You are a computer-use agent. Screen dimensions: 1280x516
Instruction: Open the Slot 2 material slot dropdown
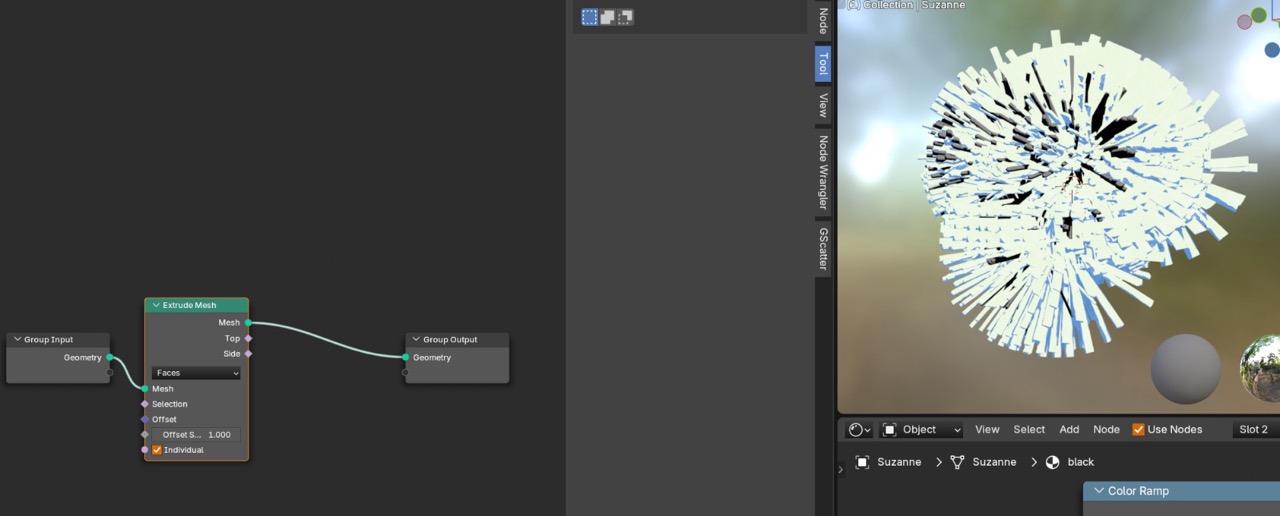point(1256,430)
